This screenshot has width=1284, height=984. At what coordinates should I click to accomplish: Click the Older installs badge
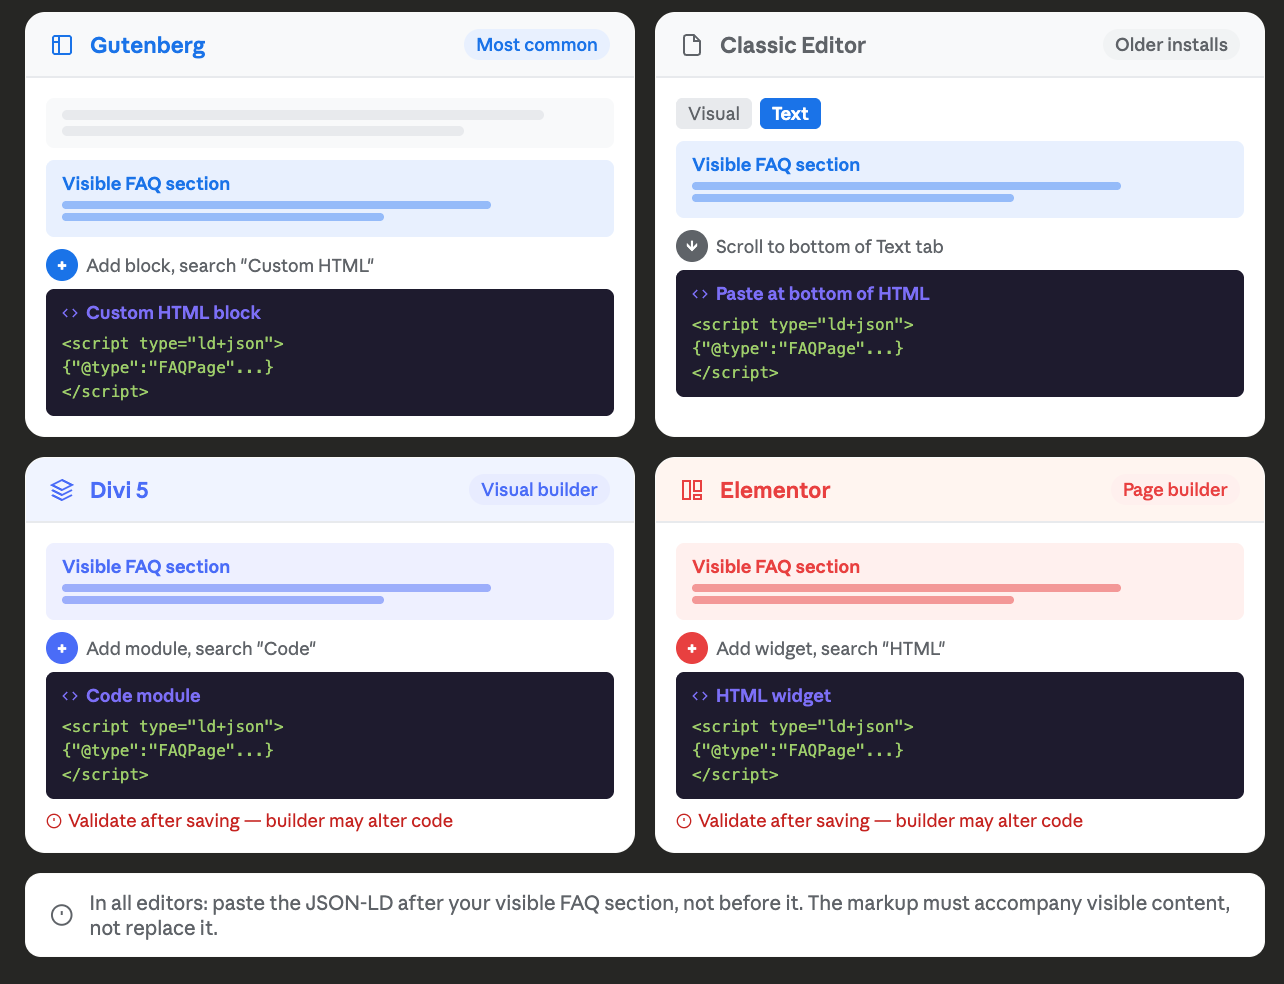tap(1171, 45)
